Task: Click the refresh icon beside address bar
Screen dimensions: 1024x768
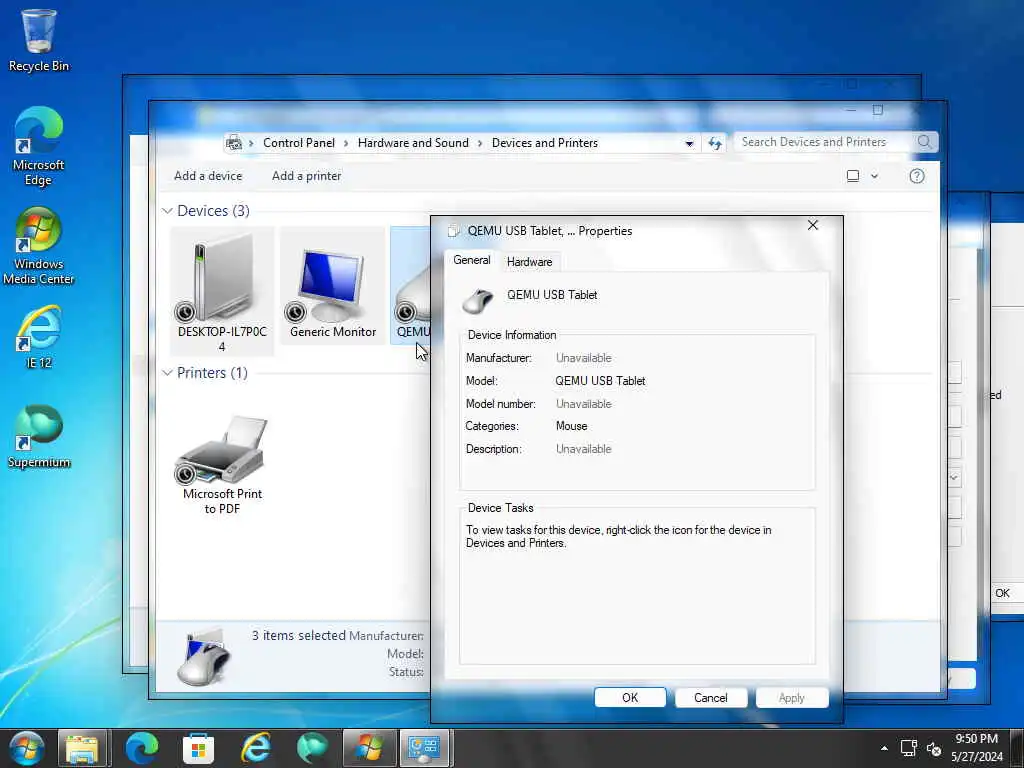Action: 714,143
